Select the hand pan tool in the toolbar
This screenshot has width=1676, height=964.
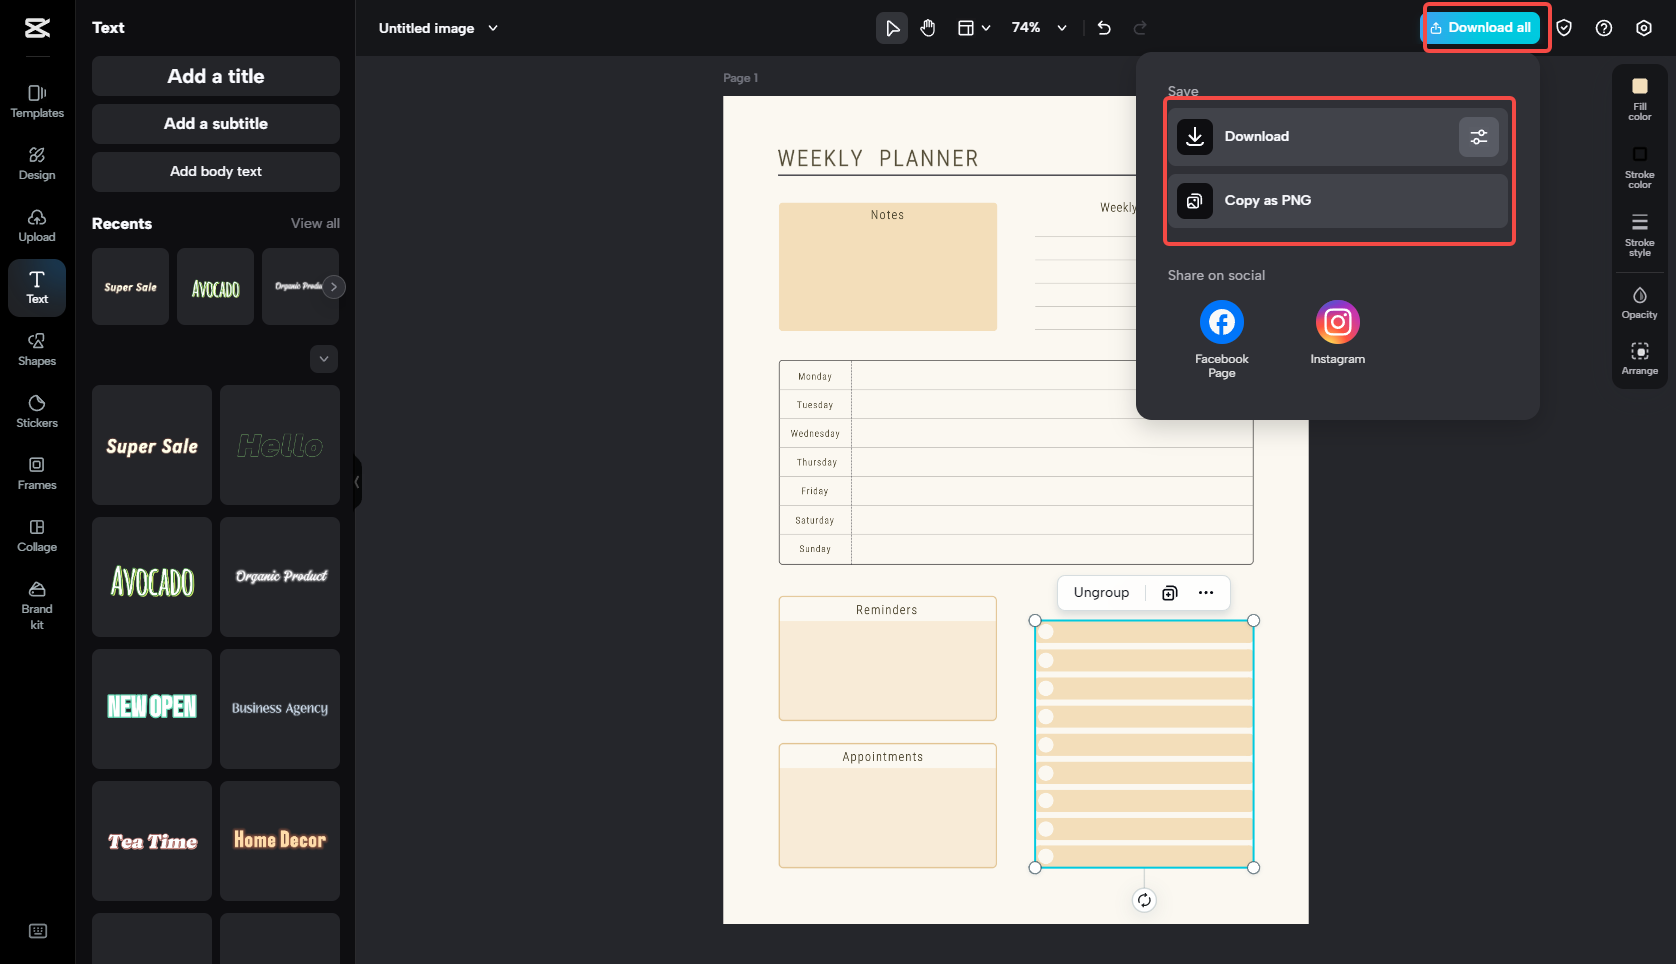pyautogui.click(x=928, y=28)
